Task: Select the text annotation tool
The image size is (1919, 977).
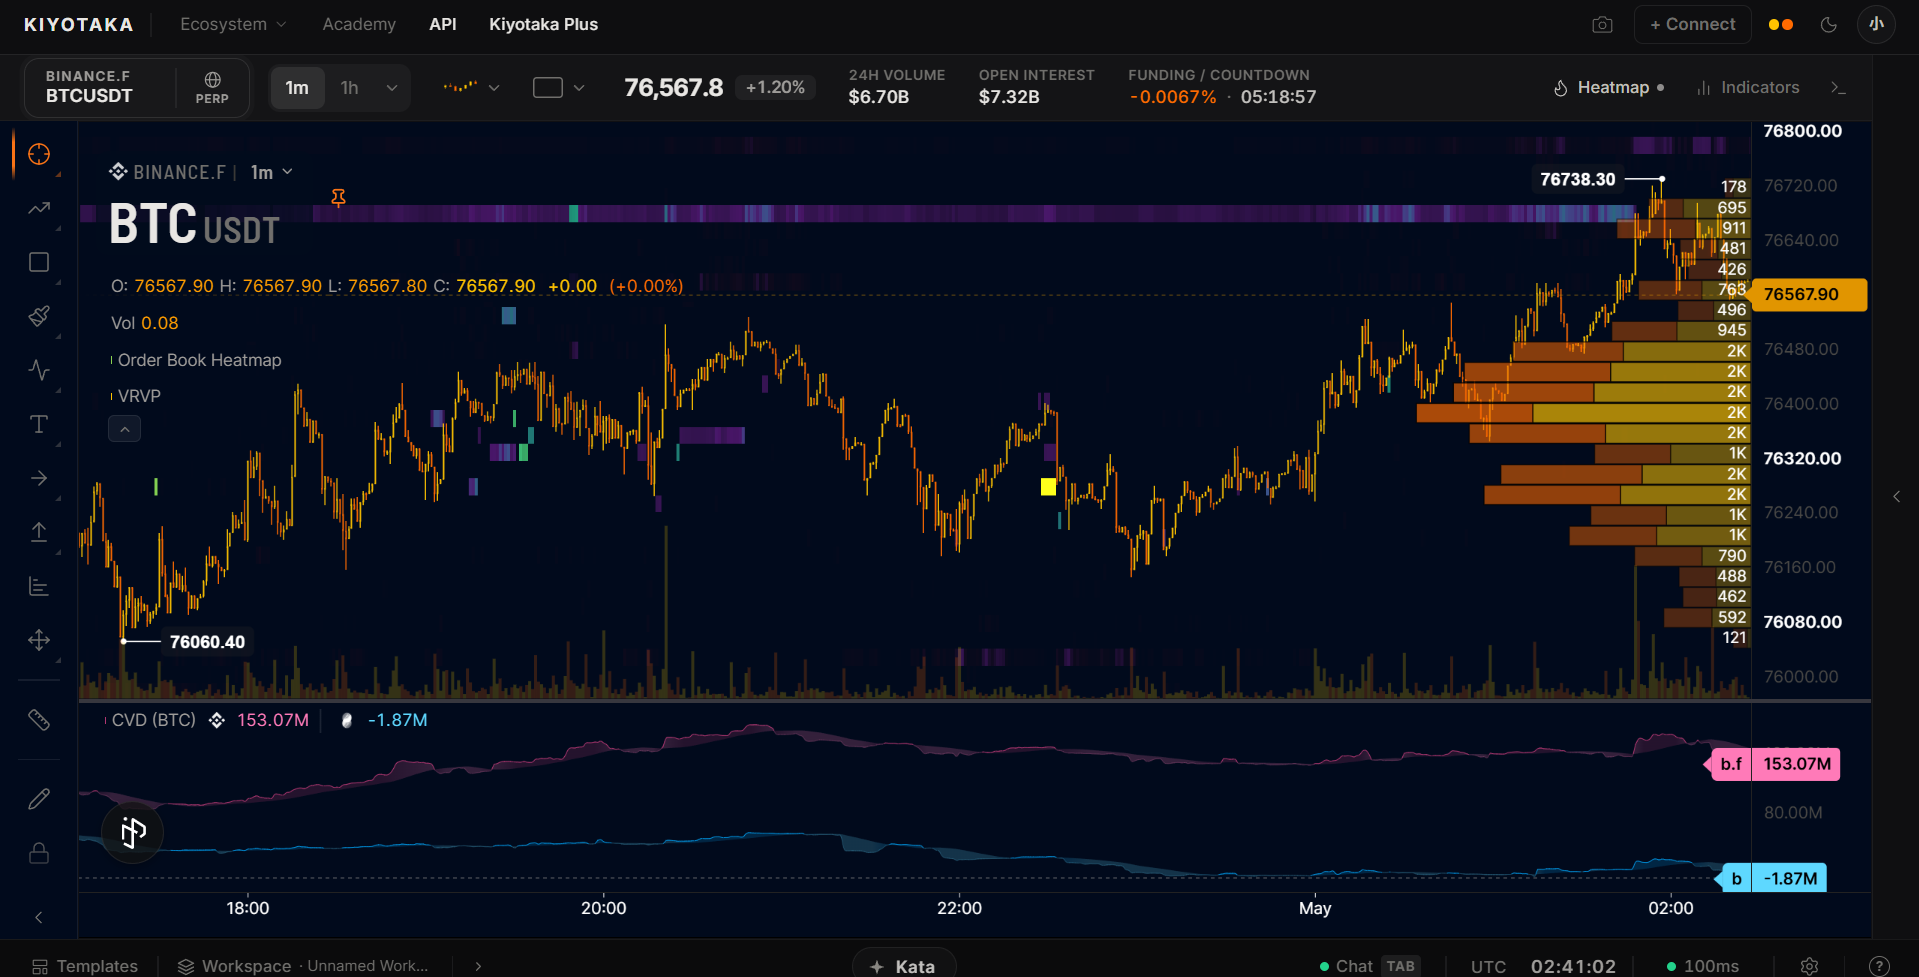Action: pos(39,424)
